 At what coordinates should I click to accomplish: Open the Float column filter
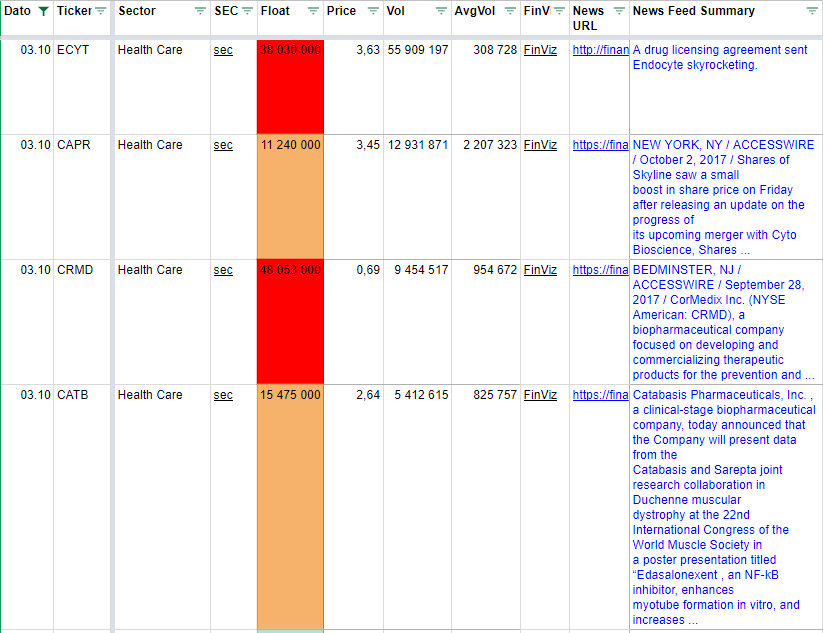coord(313,11)
